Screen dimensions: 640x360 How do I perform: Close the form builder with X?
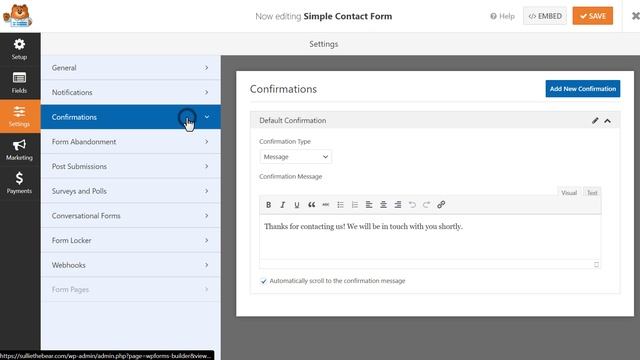[x=635, y=16]
